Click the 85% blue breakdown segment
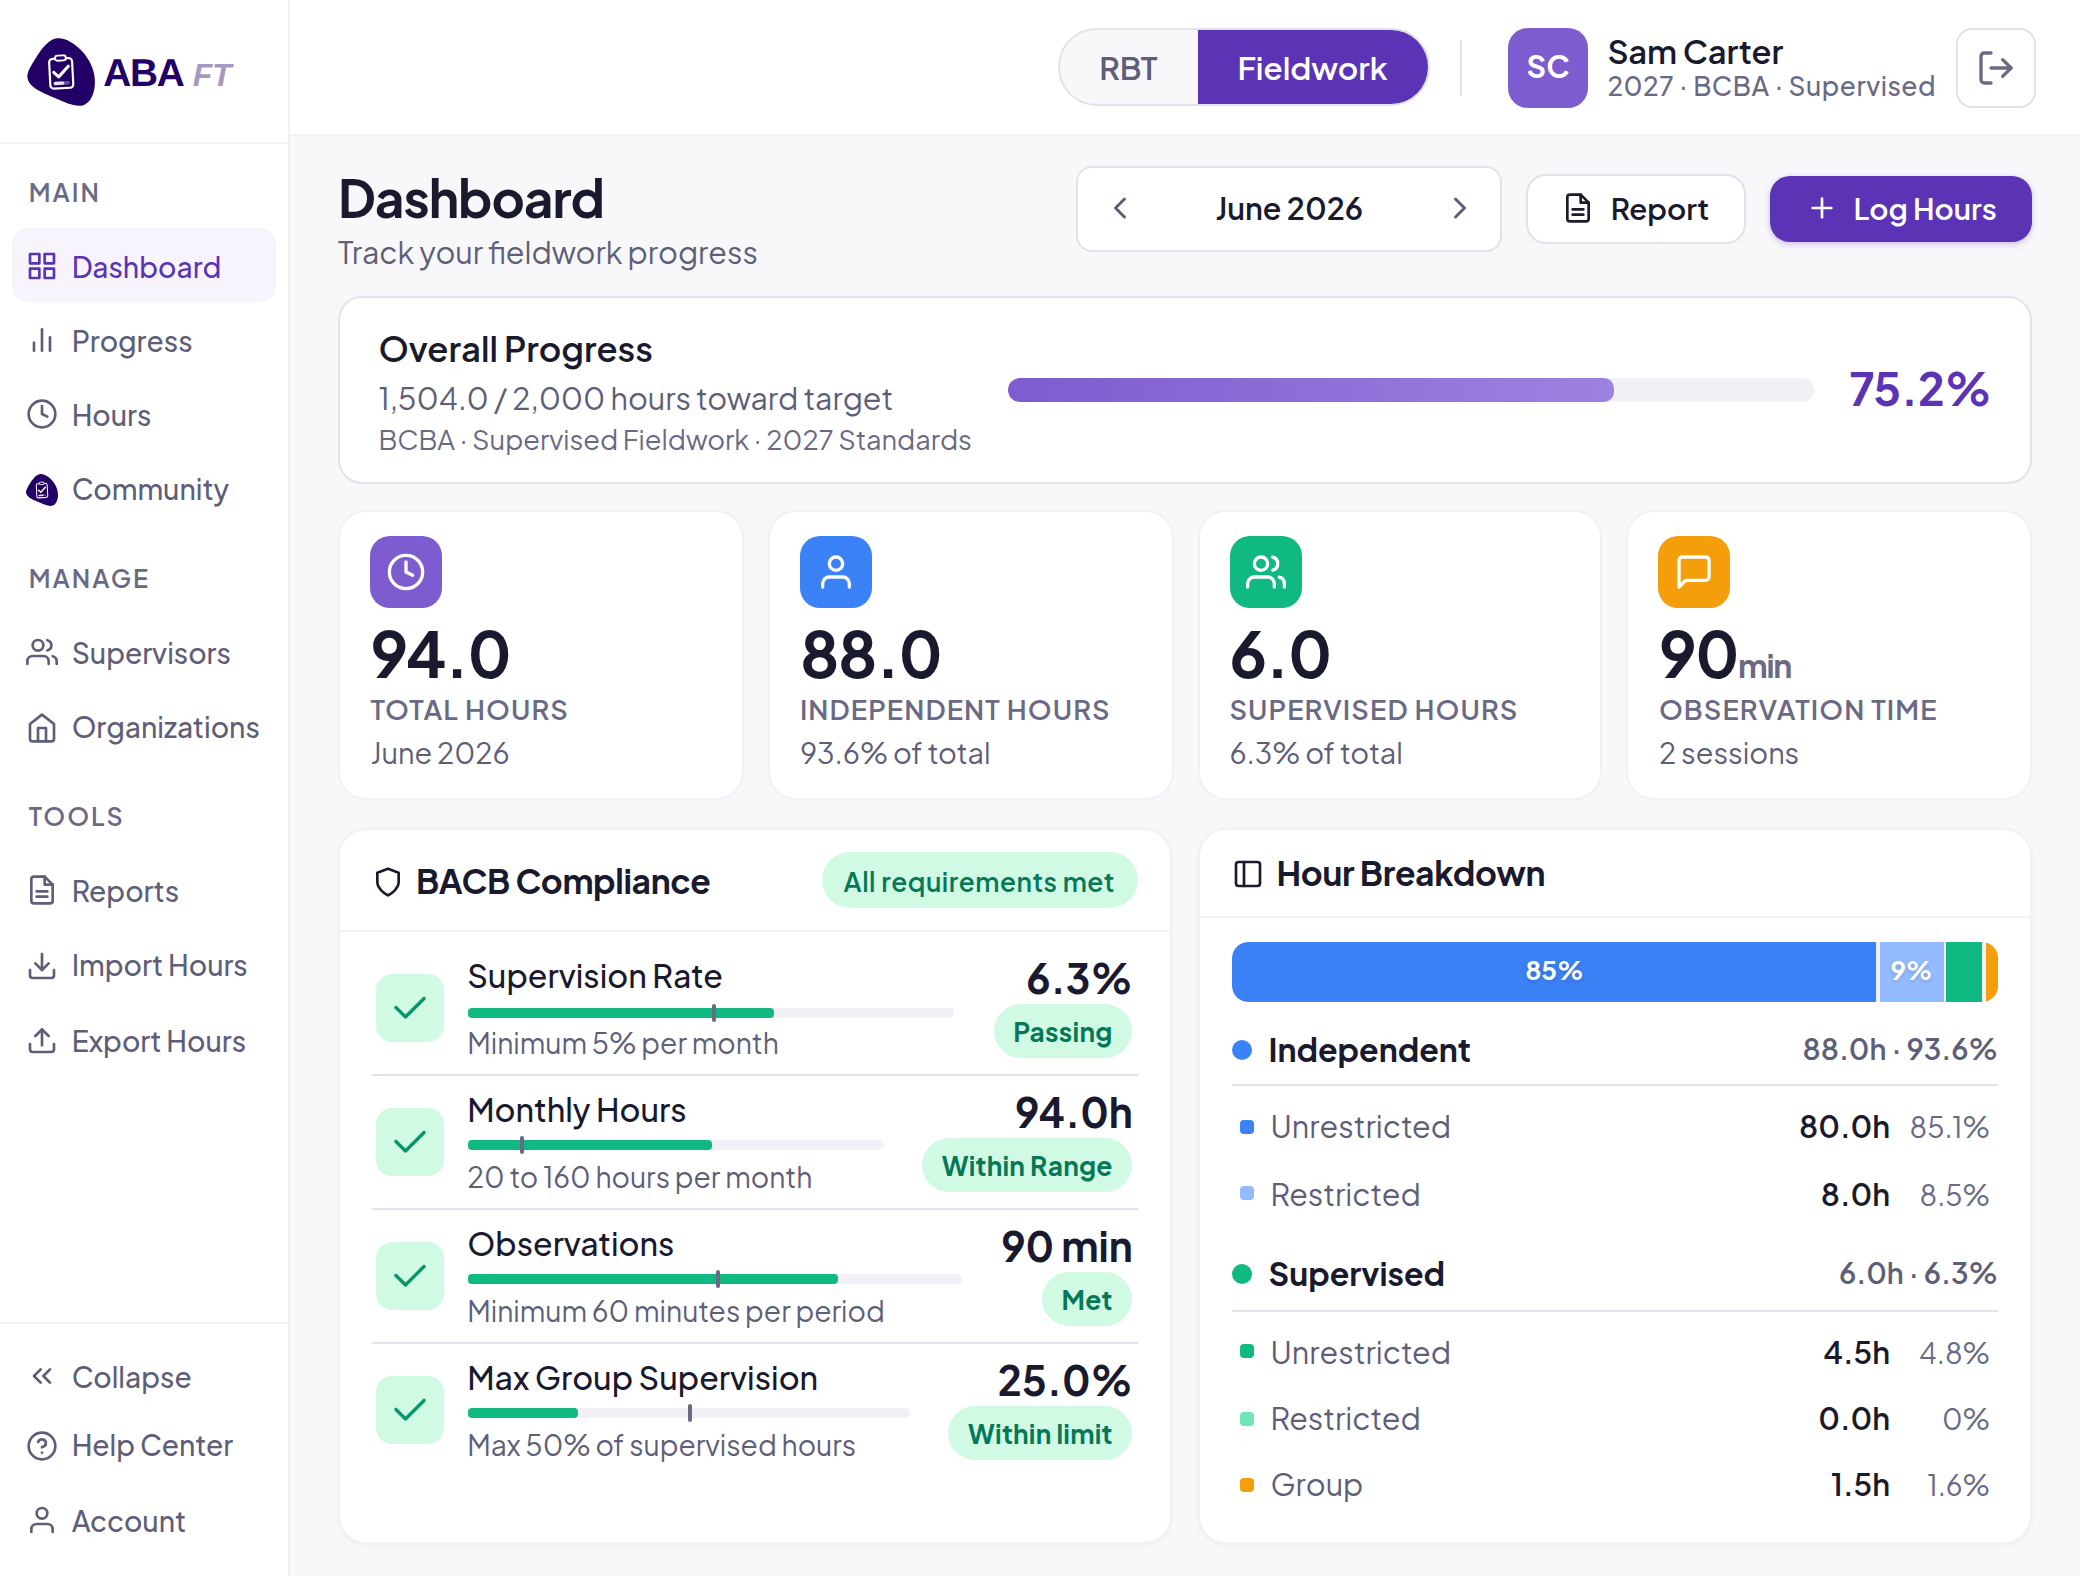 coord(1554,971)
